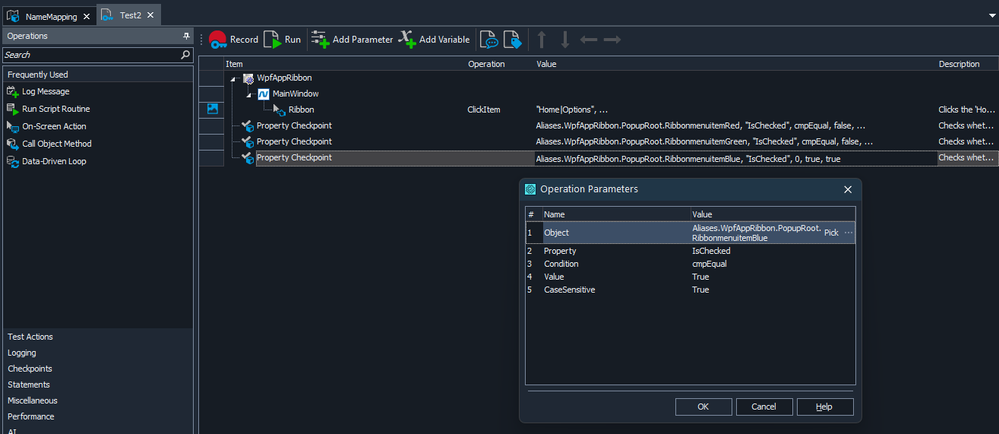Click OK in Operation Parameters dialog
The width and height of the screenshot is (999, 434).
703,407
